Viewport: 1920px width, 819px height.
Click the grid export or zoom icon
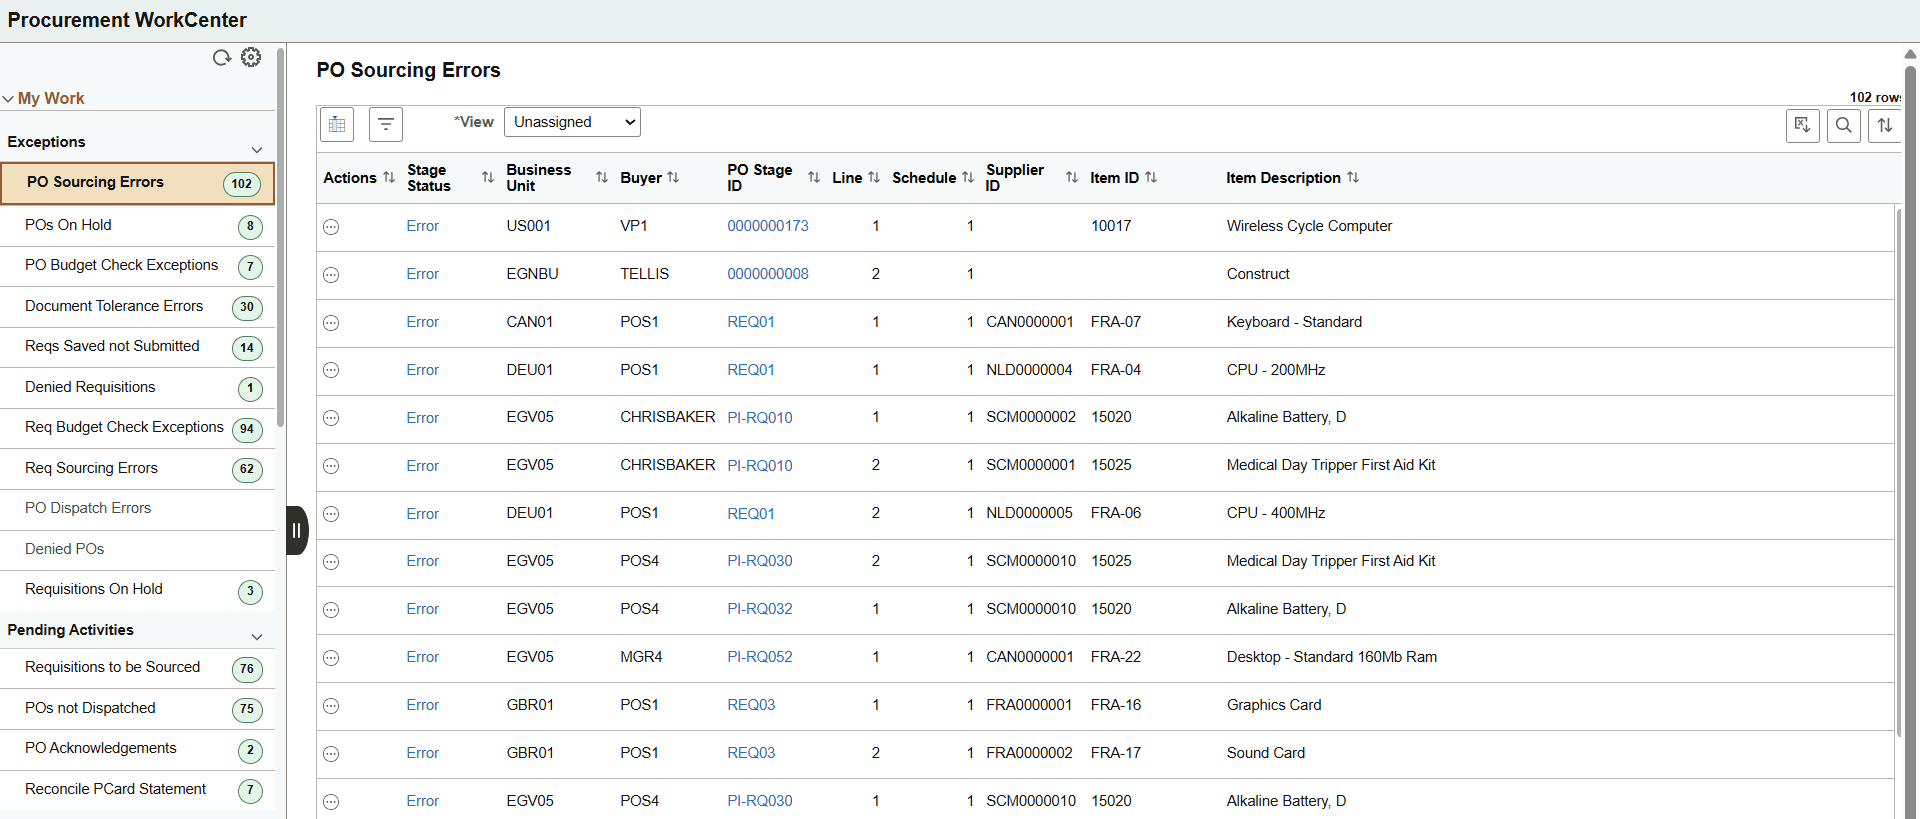(x=1802, y=125)
